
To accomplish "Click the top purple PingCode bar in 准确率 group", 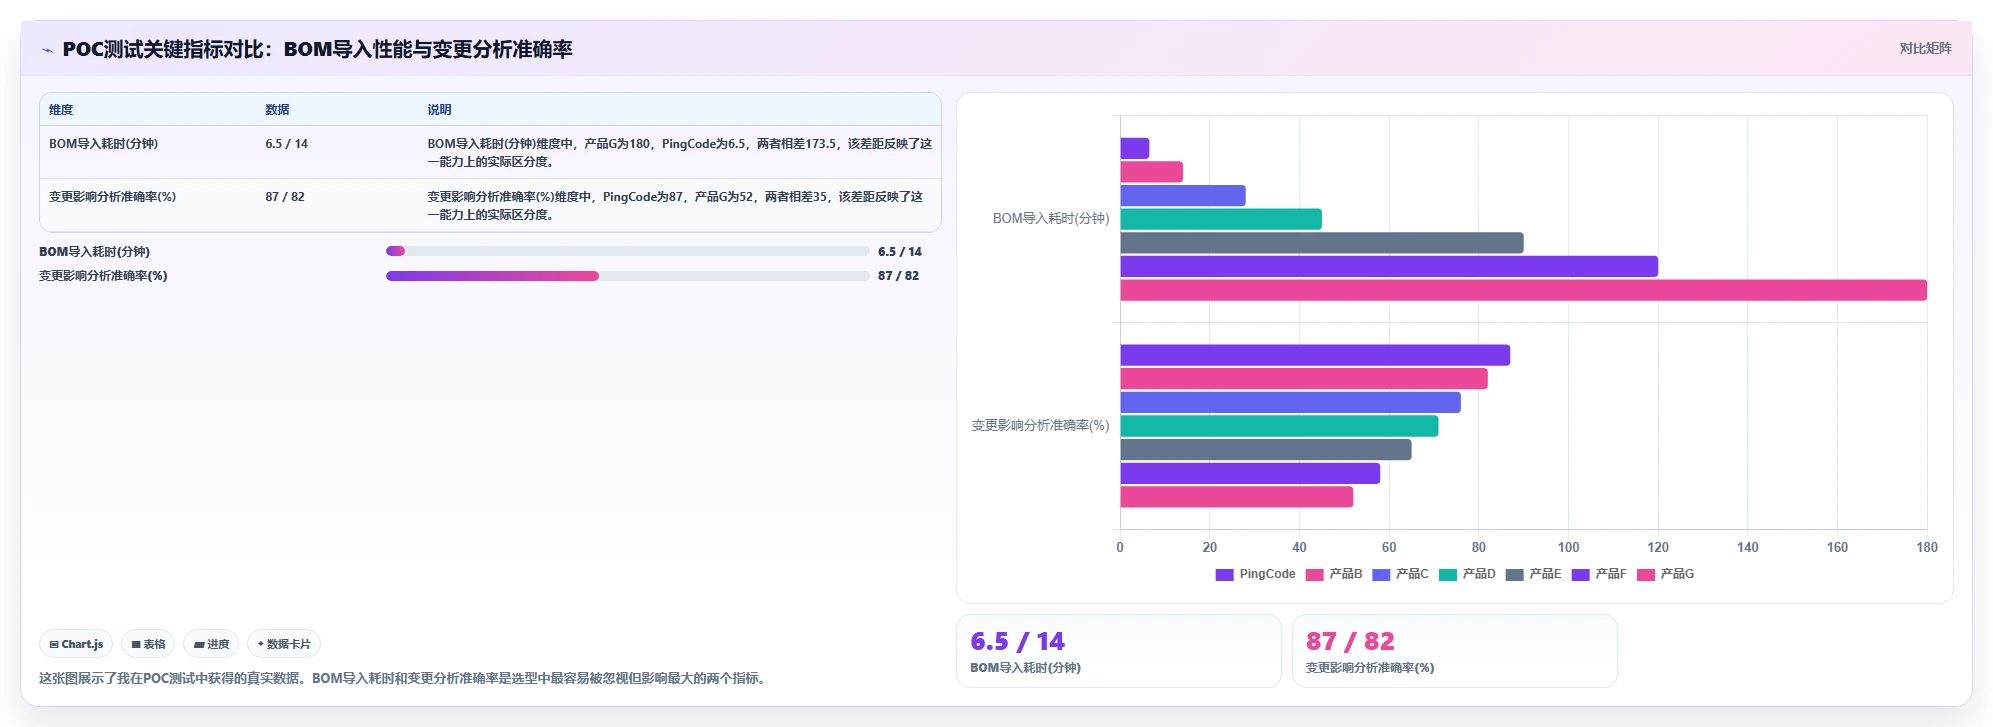I will (1314, 355).
